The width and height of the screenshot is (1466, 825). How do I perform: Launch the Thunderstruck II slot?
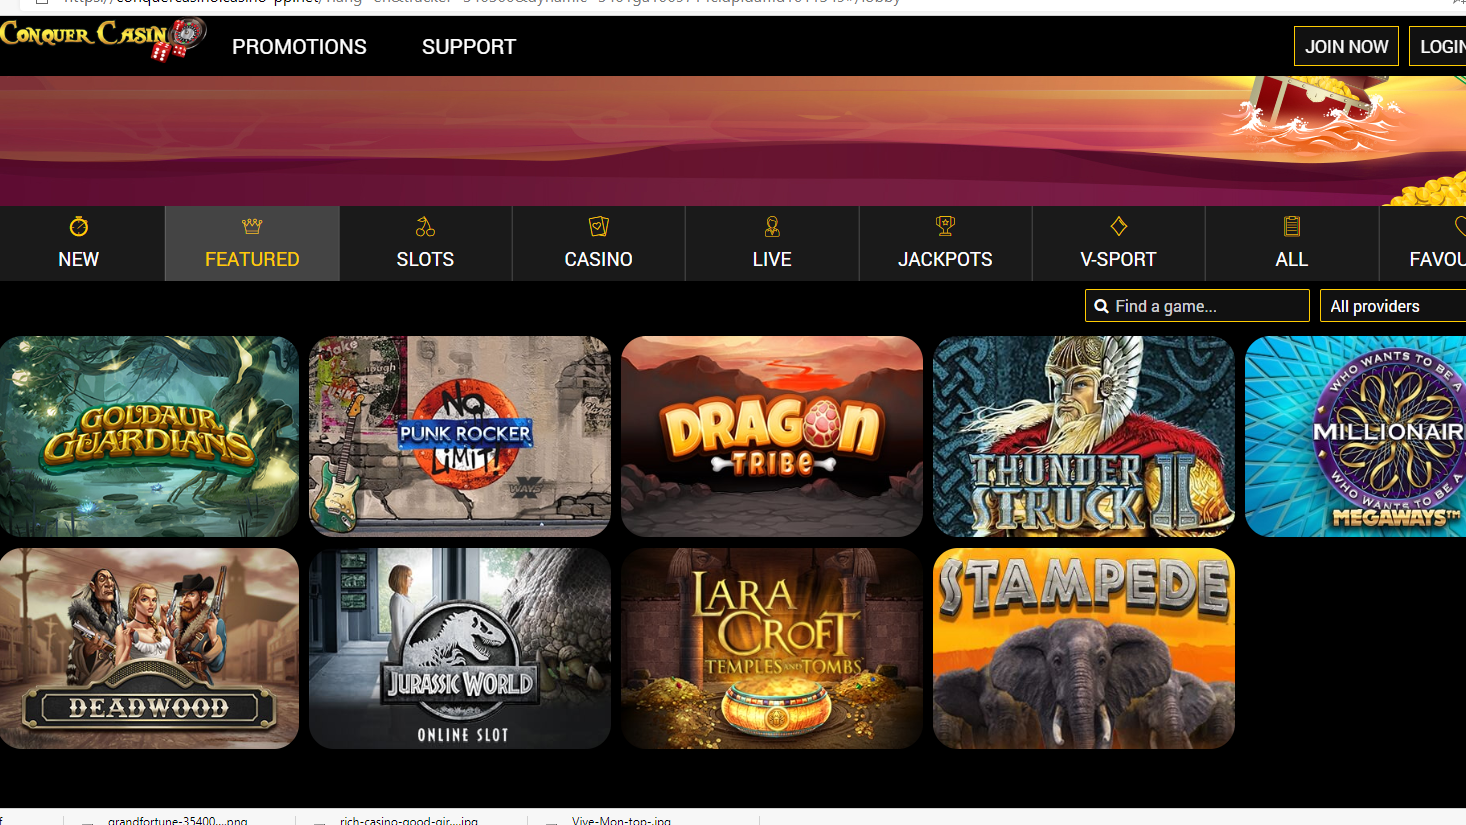(1084, 436)
